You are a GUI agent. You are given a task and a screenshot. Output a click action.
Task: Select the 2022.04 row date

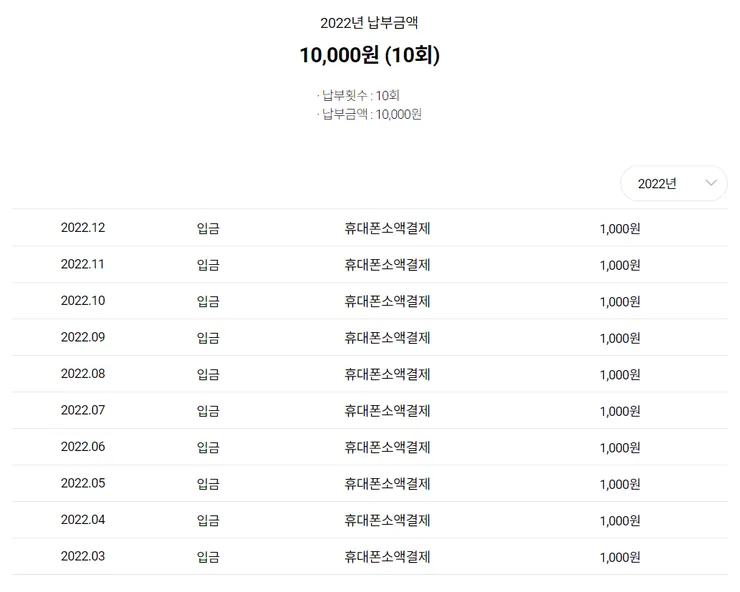83,520
